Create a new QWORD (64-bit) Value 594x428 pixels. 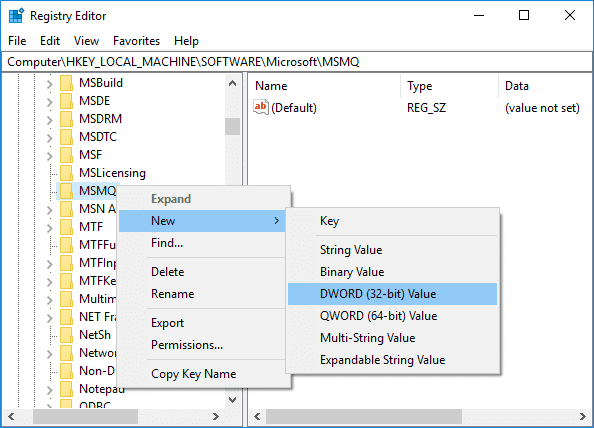tap(392, 316)
